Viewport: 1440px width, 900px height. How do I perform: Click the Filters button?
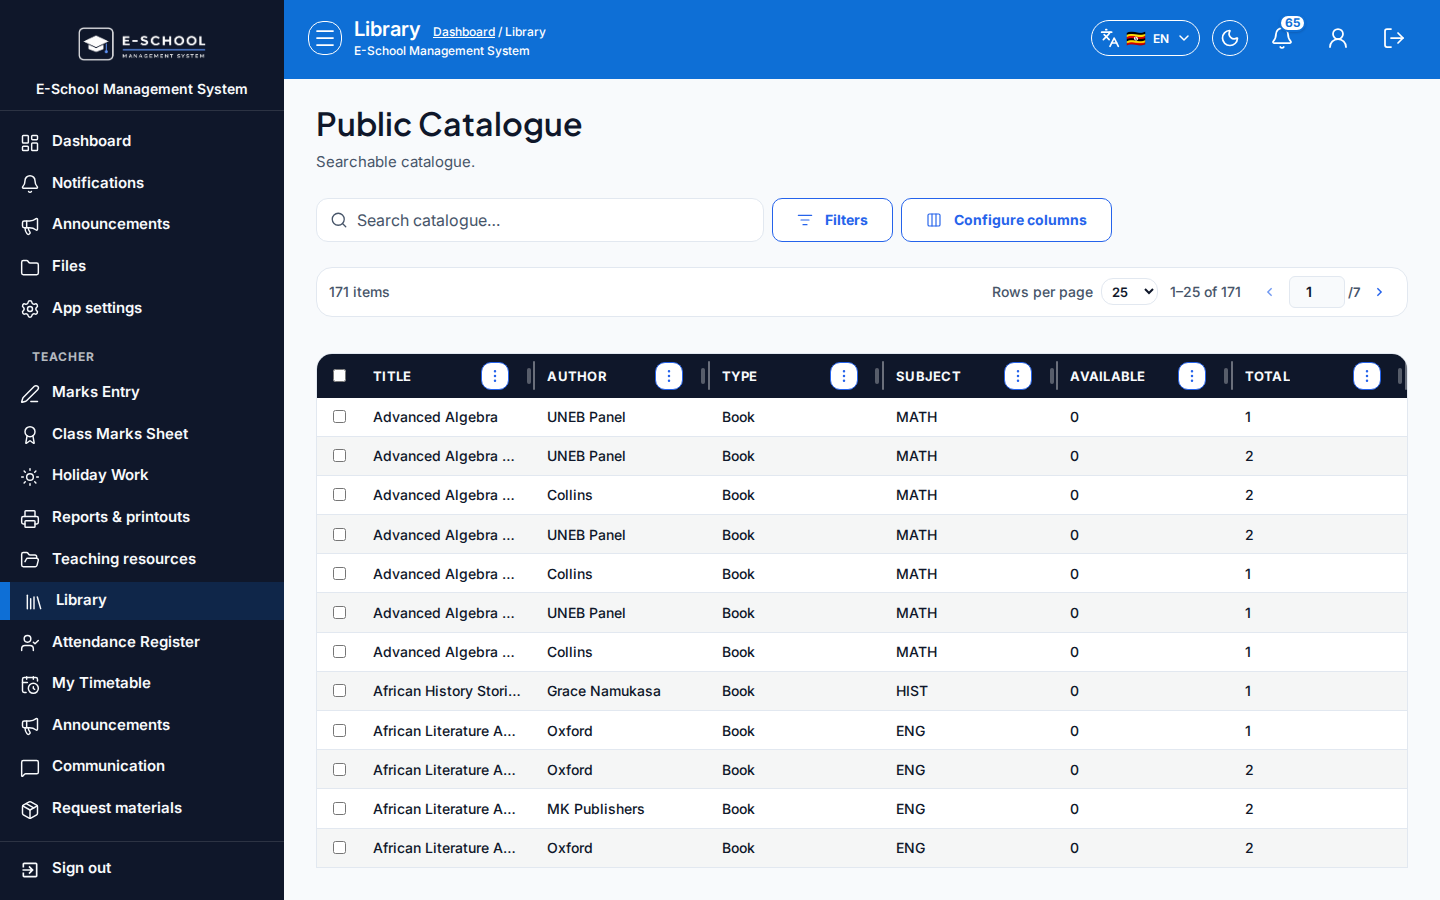pos(832,220)
